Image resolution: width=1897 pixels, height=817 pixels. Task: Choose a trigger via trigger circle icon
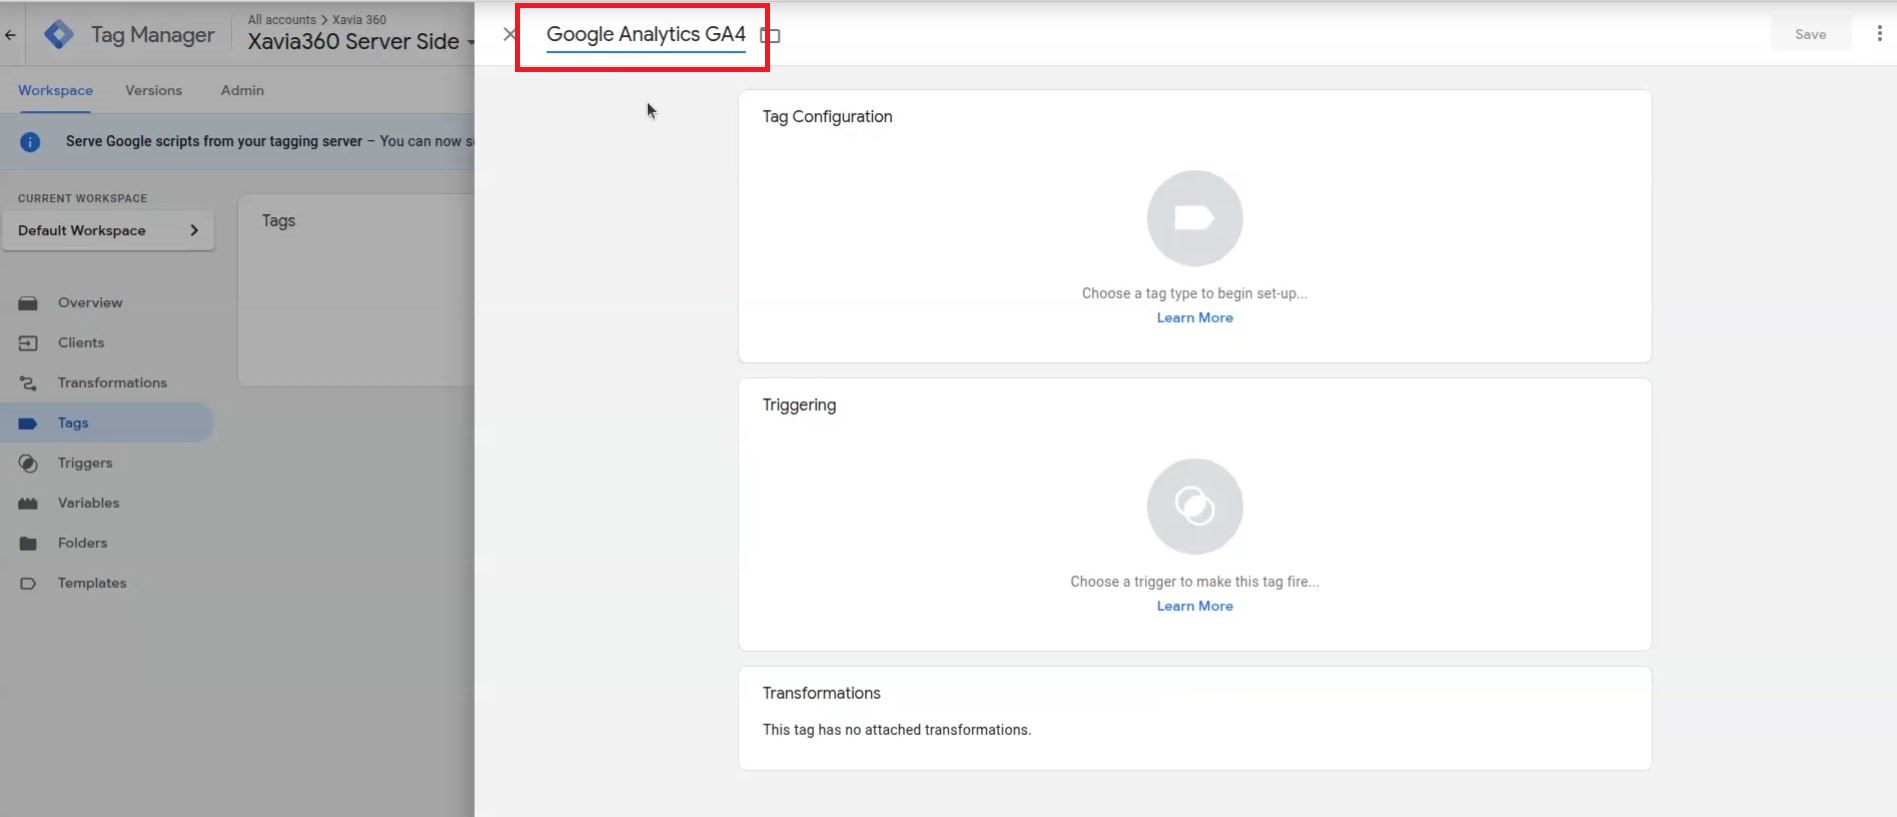pos(1195,506)
